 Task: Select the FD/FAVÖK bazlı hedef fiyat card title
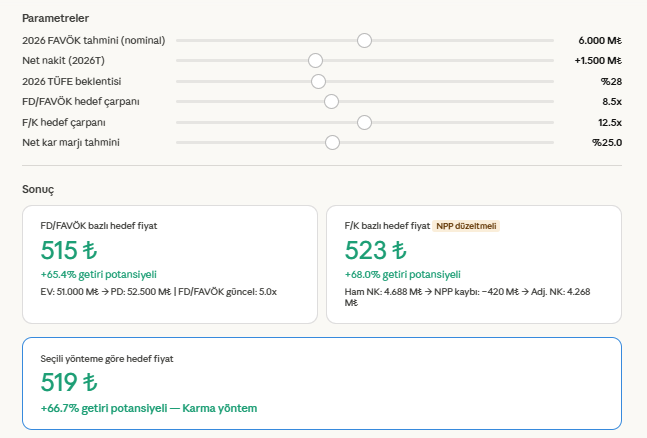(99, 226)
